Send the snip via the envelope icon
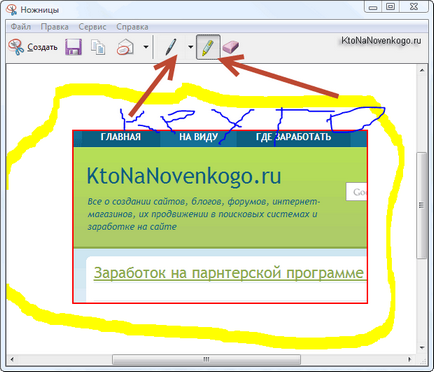 pyautogui.click(x=125, y=47)
